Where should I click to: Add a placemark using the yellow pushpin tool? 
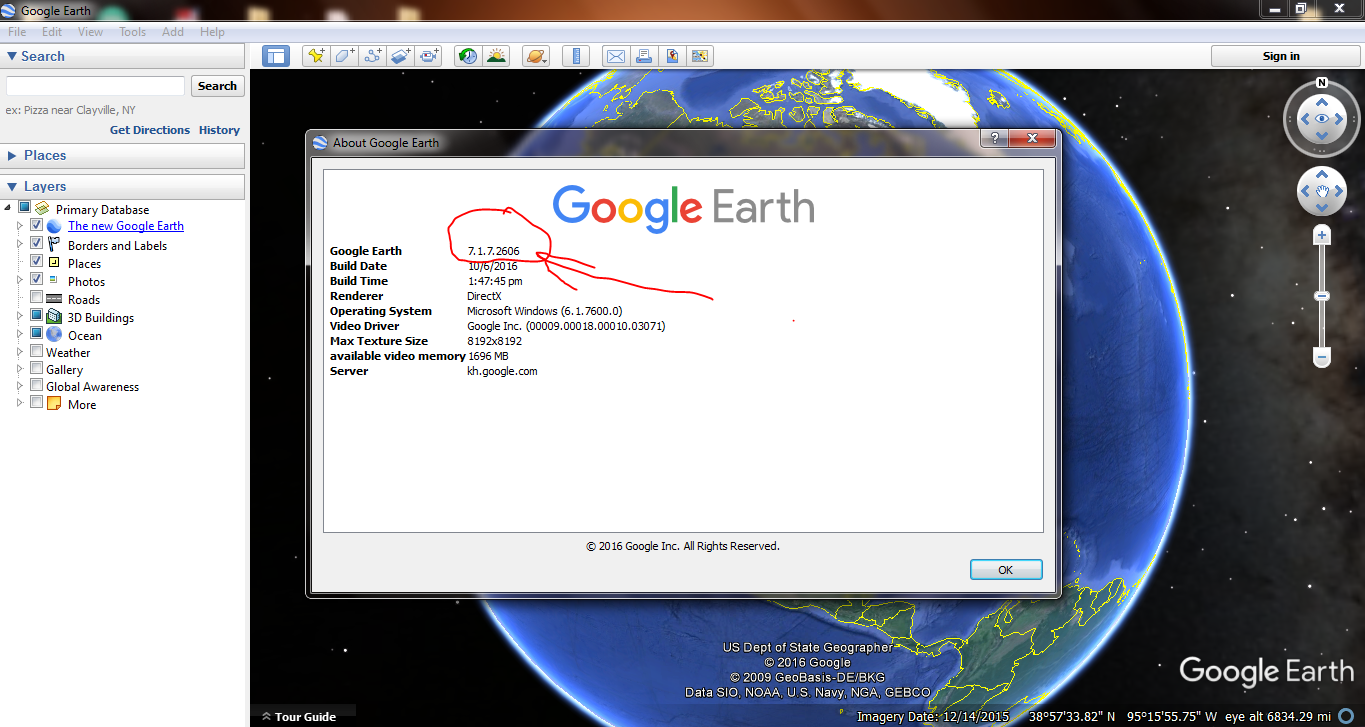(x=315, y=56)
